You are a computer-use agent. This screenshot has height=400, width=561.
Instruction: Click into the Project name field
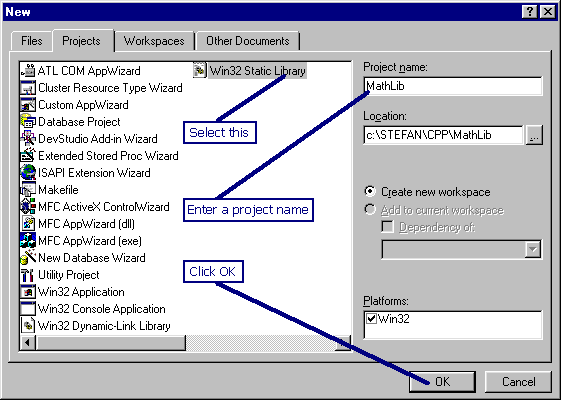coord(453,86)
